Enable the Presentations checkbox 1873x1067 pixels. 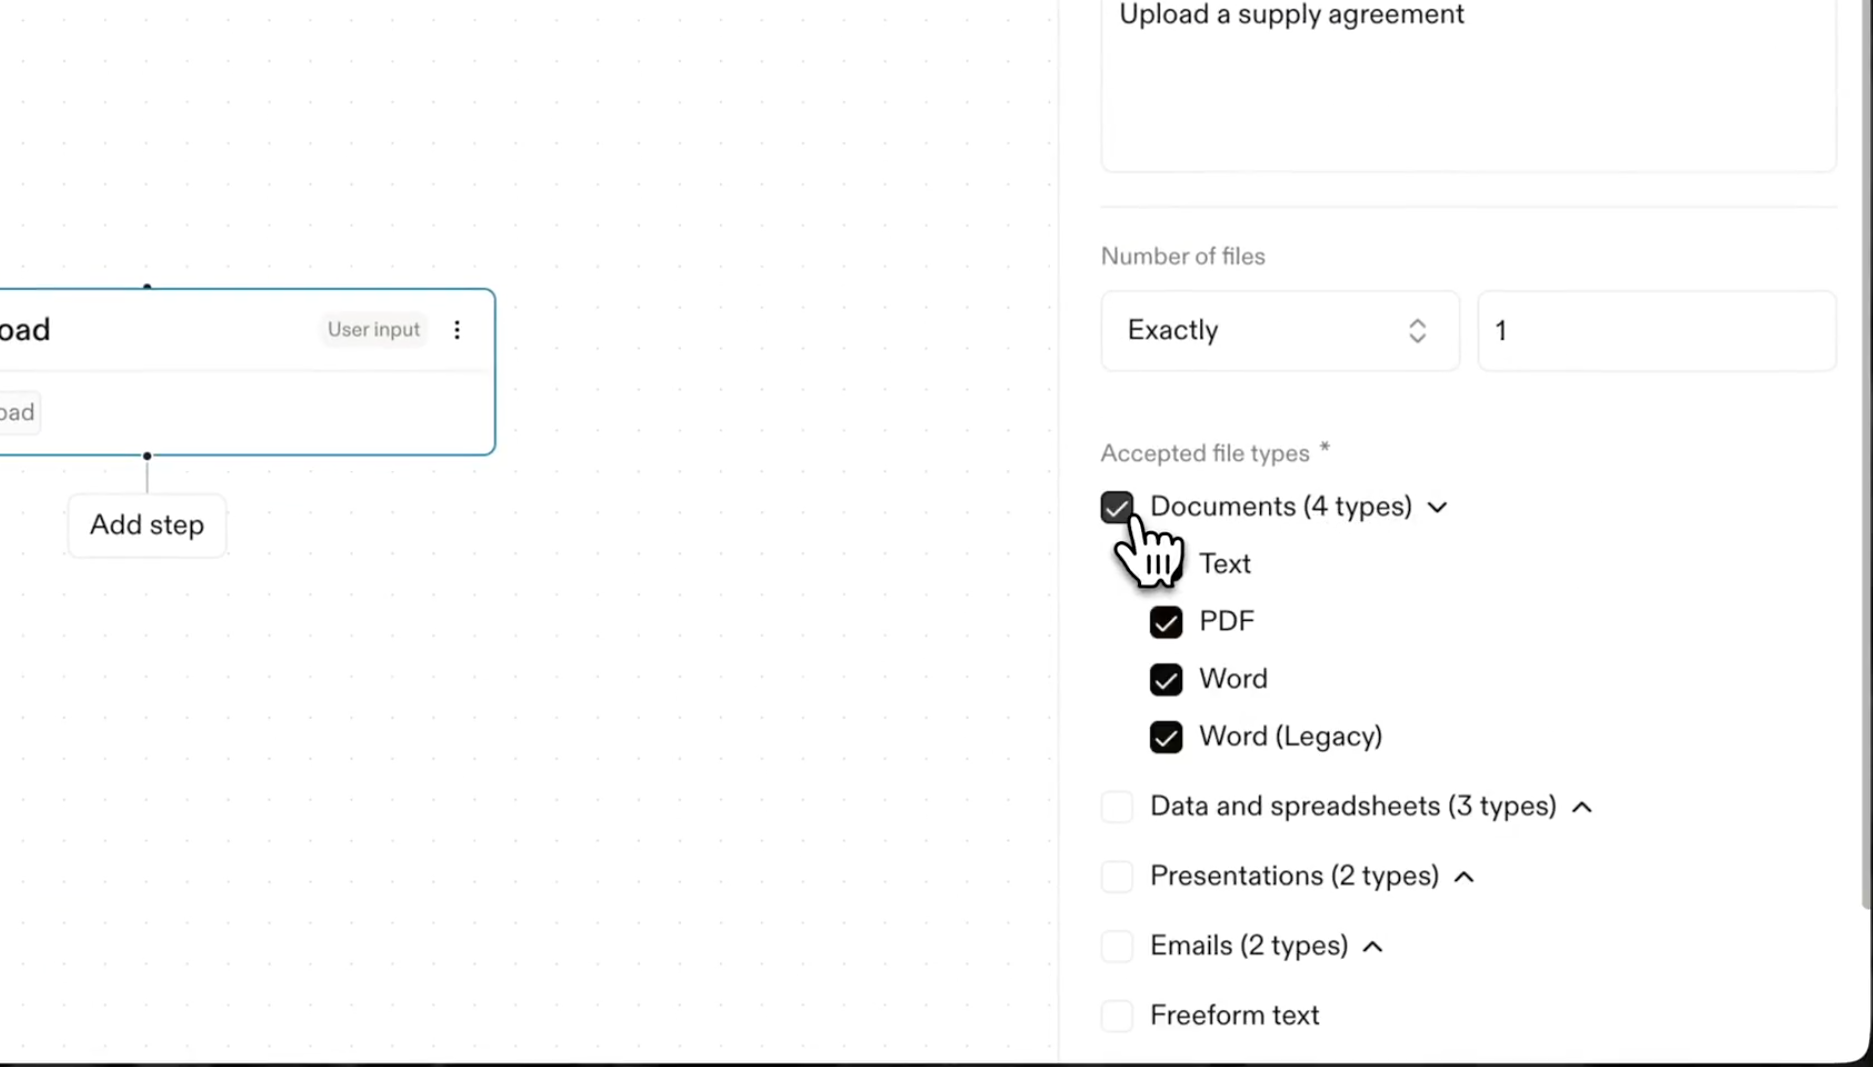[x=1116, y=877]
